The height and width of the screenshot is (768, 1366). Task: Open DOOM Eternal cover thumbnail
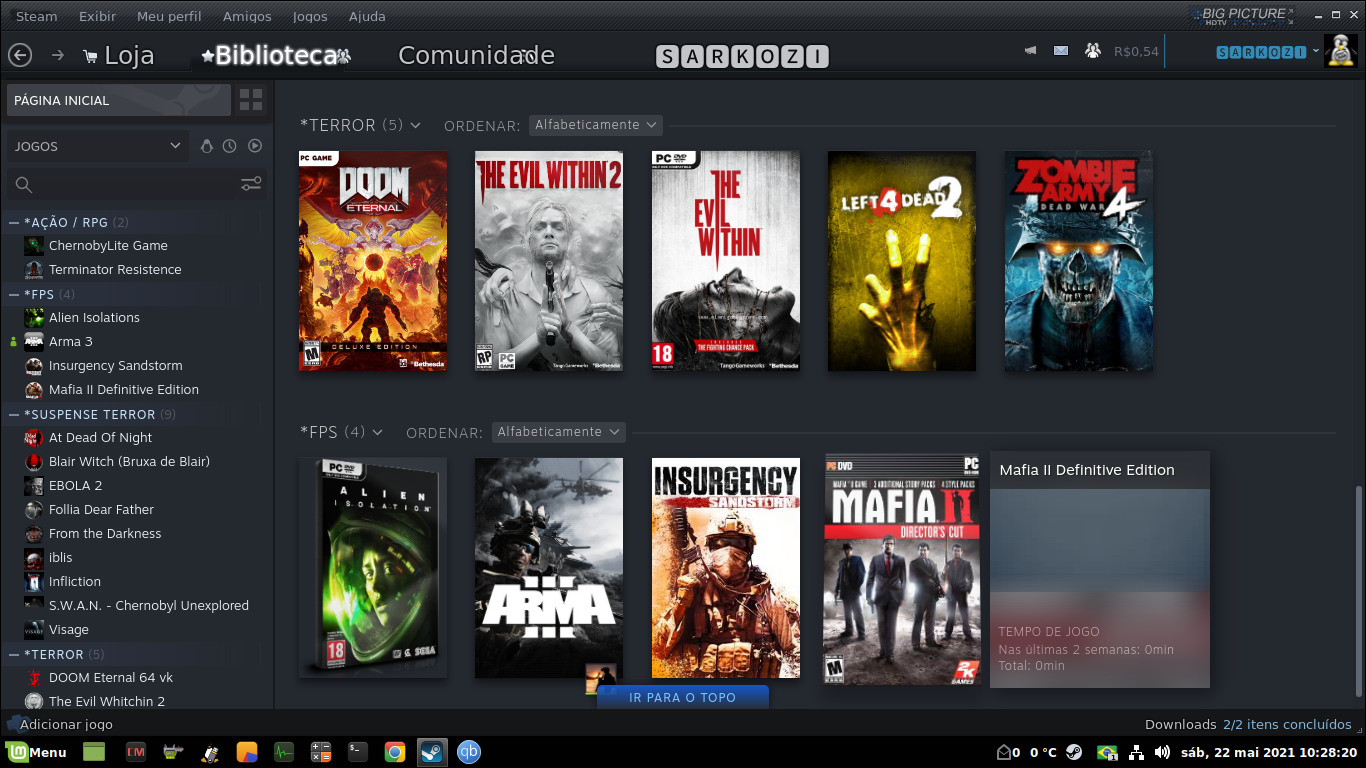(373, 261)
